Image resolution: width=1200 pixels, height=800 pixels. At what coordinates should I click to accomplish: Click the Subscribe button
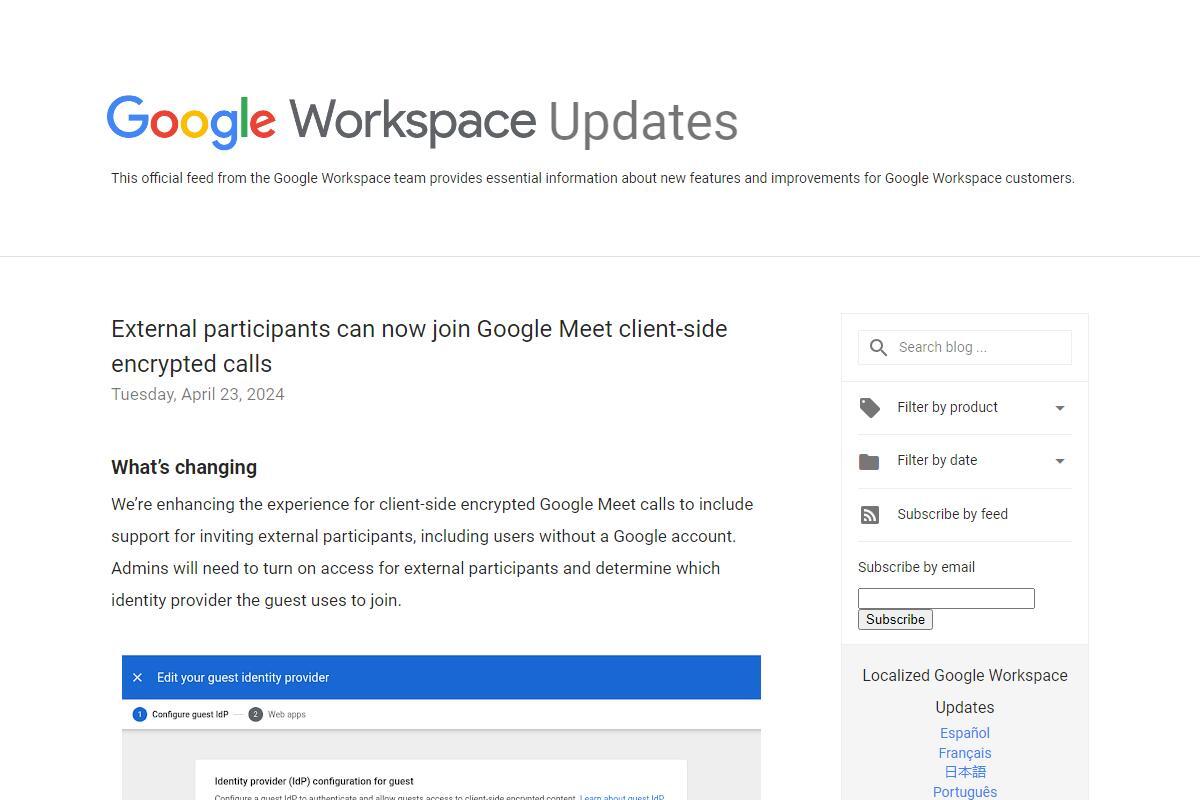click(895, 619)
